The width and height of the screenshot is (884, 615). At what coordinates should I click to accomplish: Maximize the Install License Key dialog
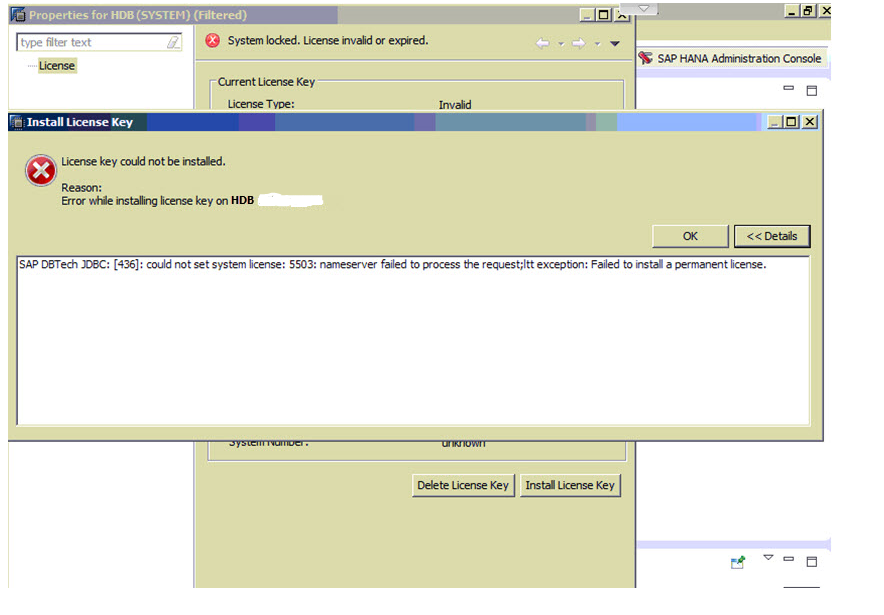pos(792,122)
